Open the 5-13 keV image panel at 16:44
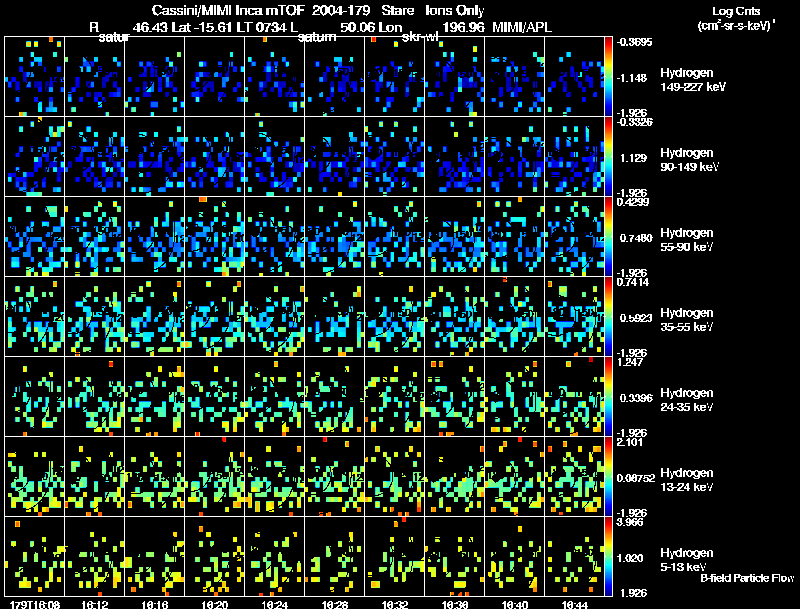800x609 pixels. point(574,556)
